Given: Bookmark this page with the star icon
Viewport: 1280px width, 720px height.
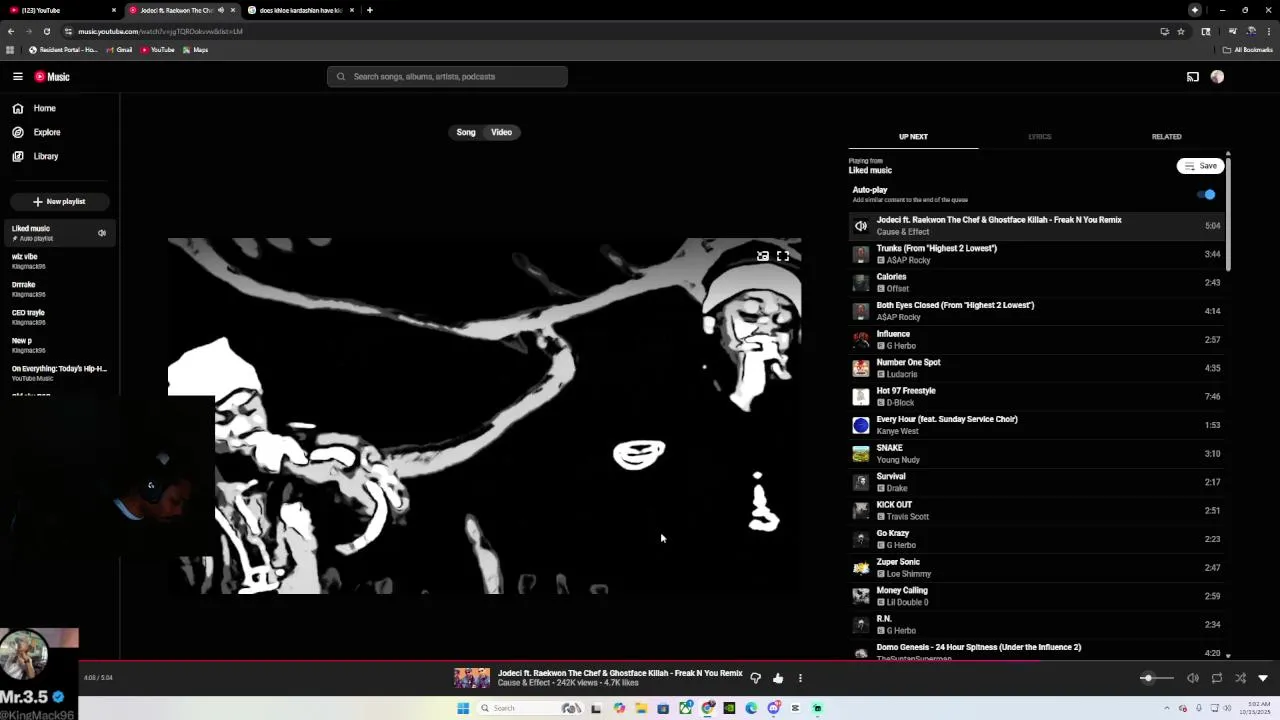Looking at the screenshot, I should coord(1181,31).
